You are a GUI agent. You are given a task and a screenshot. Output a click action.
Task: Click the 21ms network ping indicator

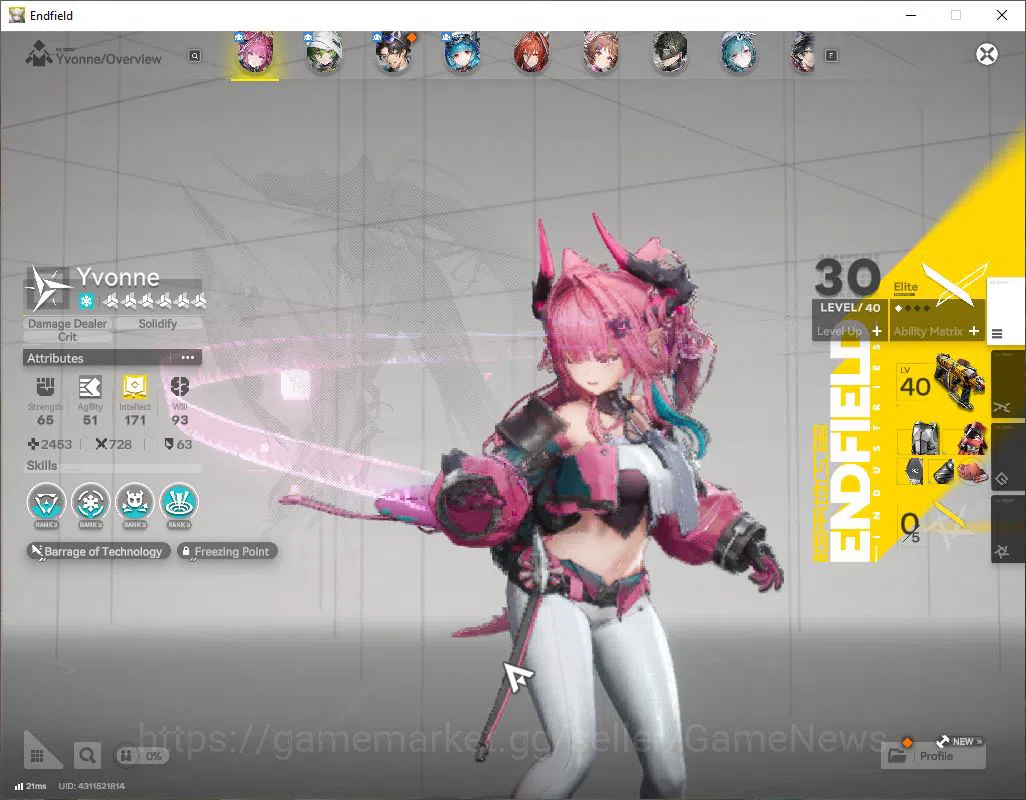pos(31,786)
